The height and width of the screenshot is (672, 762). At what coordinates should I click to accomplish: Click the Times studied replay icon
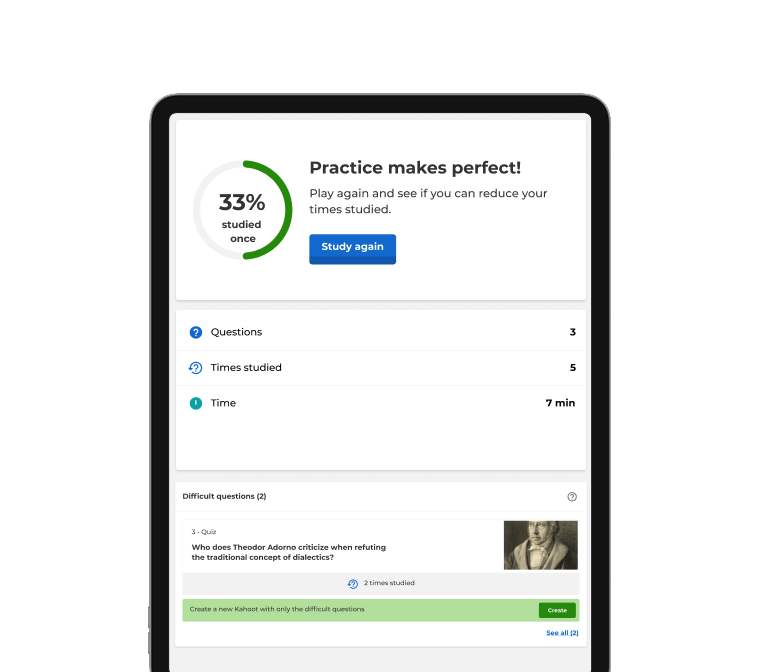click(195, 368)
